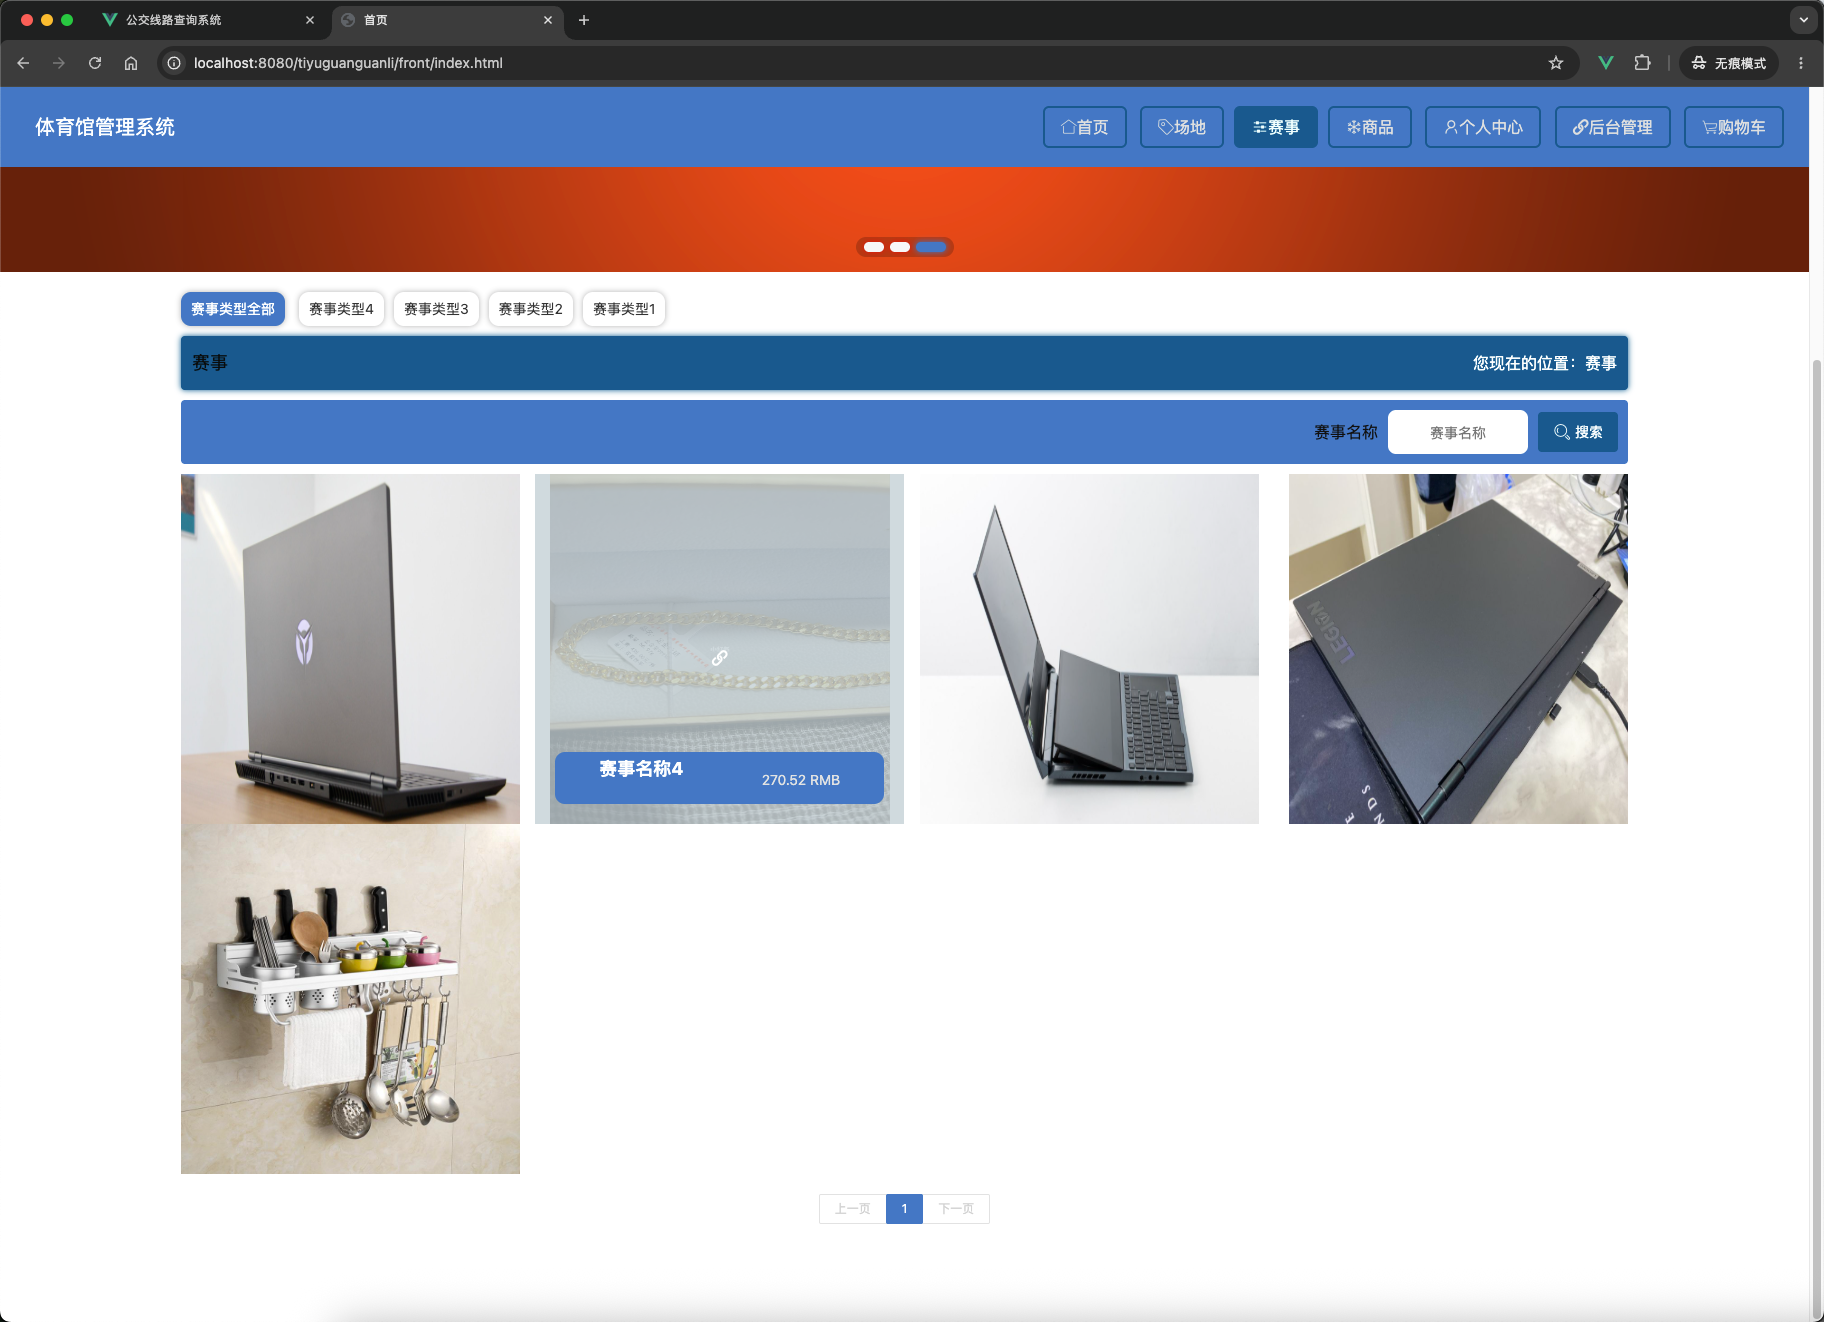Image resolution: width=1824 pixels, height=1322 pixels.
Task: Click the browser home icon
Action: [131, 63]
